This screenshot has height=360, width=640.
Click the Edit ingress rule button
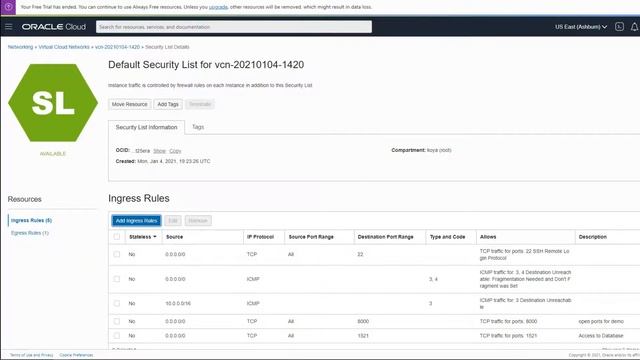(x=173, y=221)
